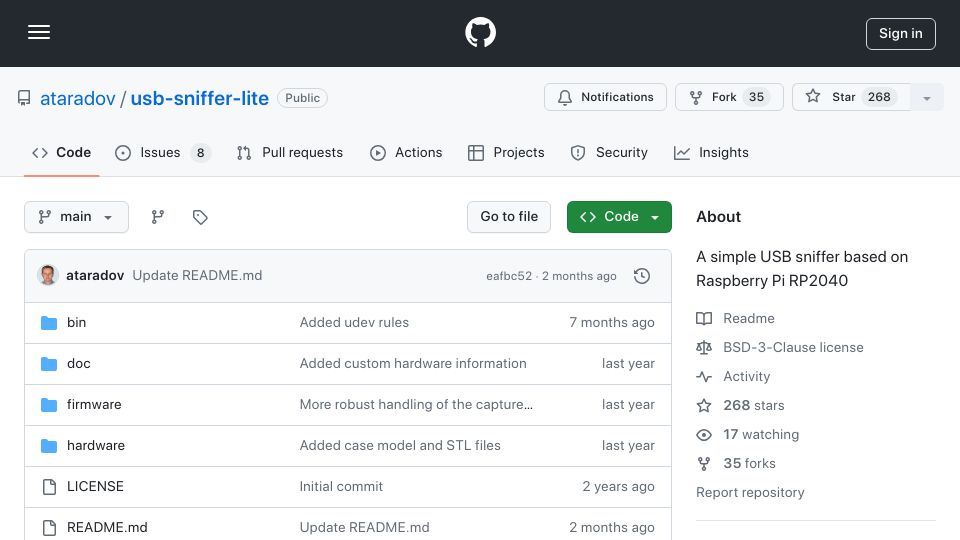960x540 pixels.
Task: Click the Go to file button
Action: click(x=509, y=217)
